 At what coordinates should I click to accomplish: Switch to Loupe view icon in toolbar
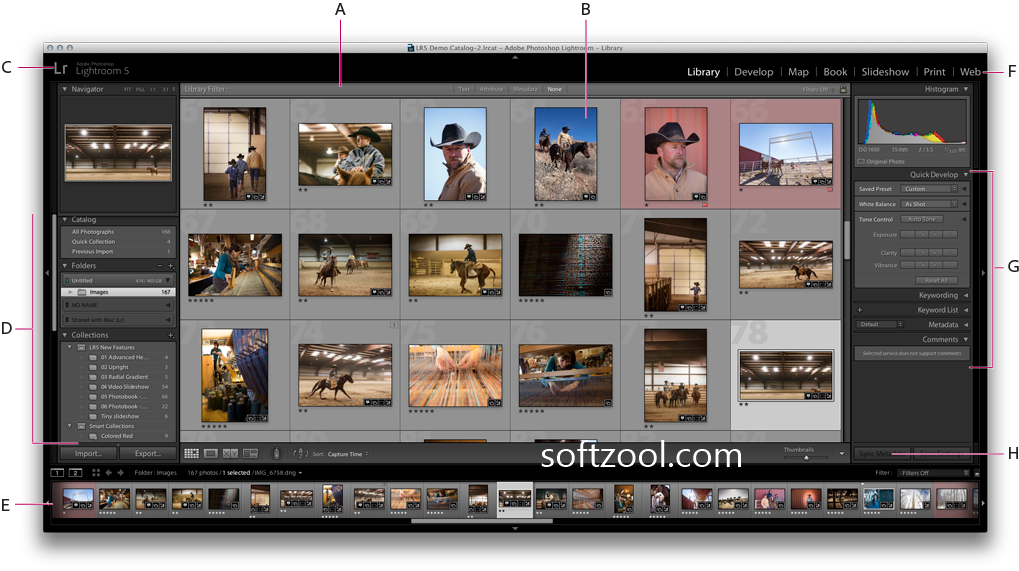[x=211, y=453]
